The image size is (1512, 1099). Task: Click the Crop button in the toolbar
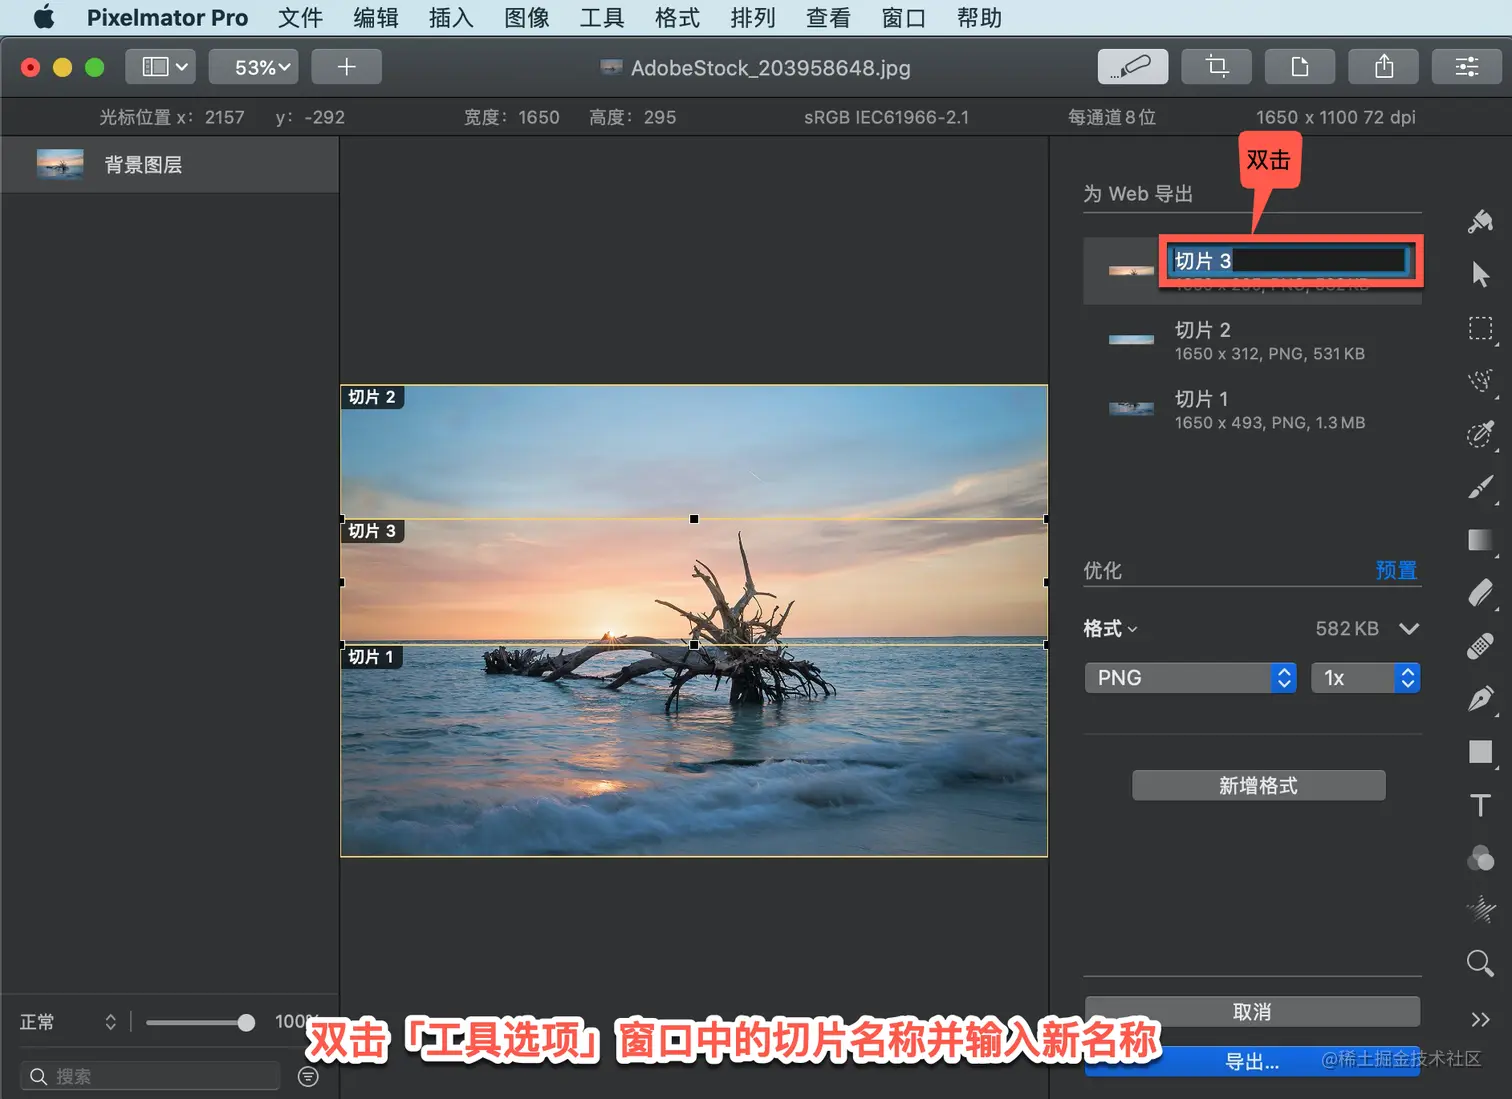[1216, 67]
